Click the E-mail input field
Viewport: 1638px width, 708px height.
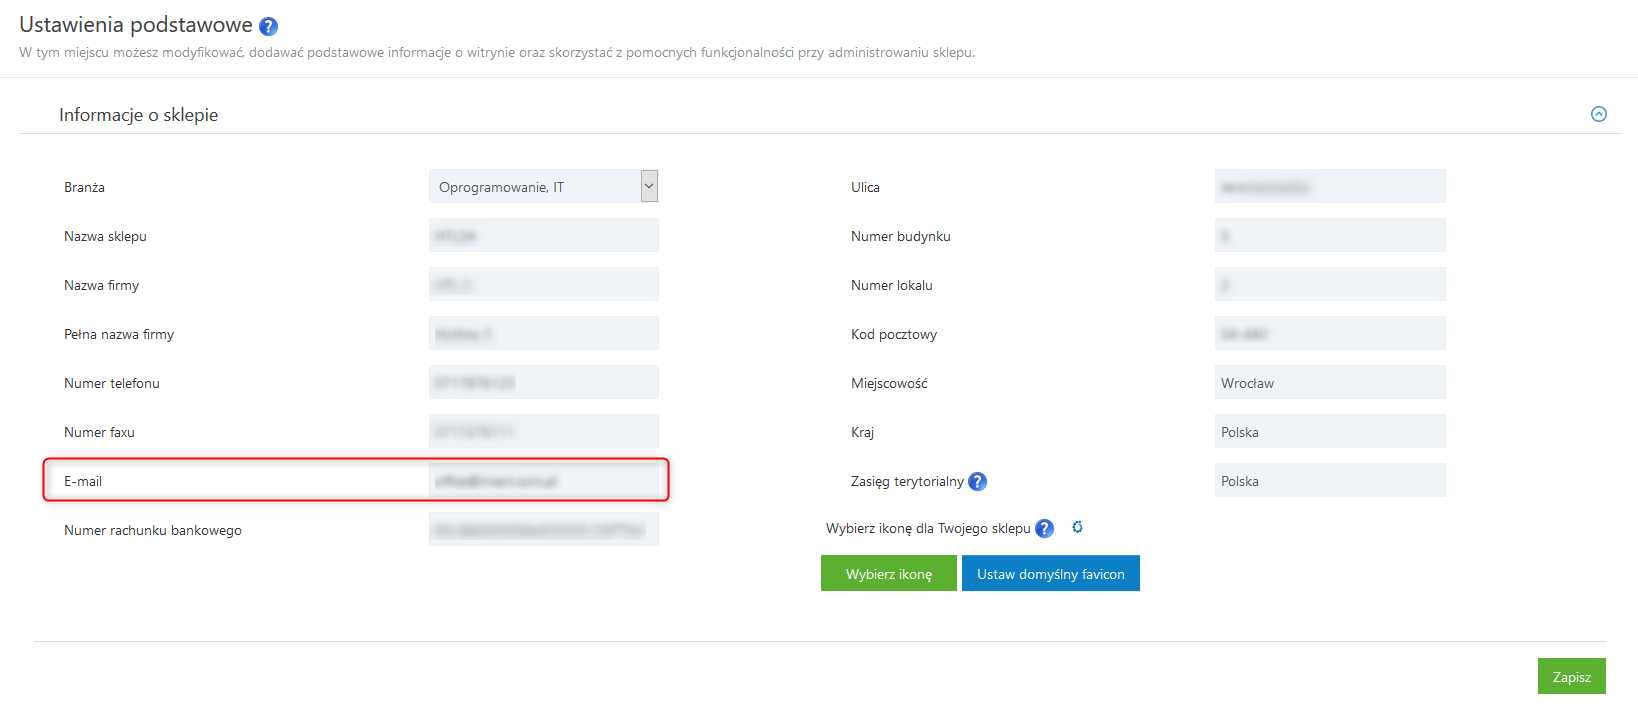tap(543, 481)
